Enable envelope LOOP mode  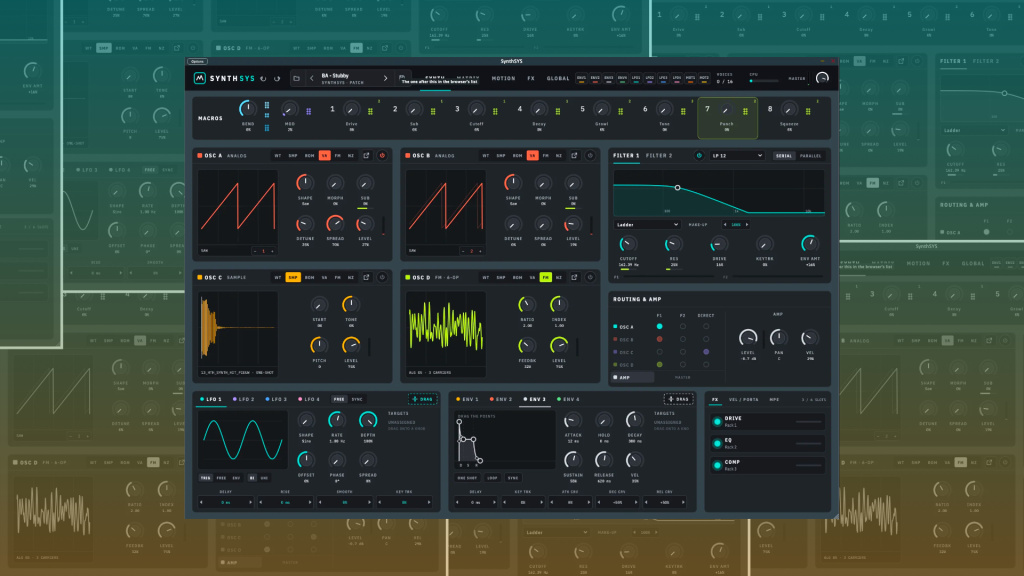[x=492, y=477]
